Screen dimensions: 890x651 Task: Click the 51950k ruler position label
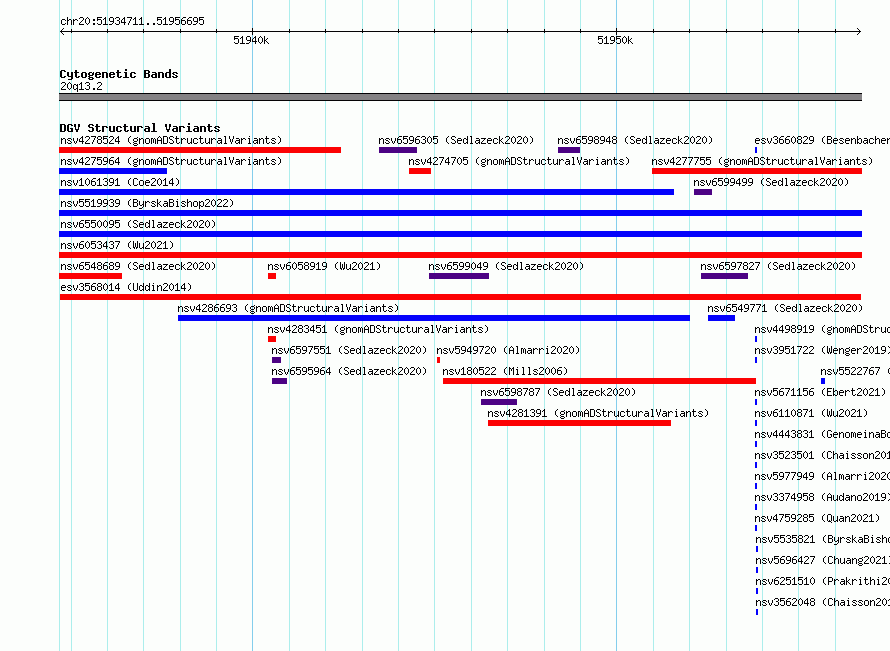(x=615, y=40)
